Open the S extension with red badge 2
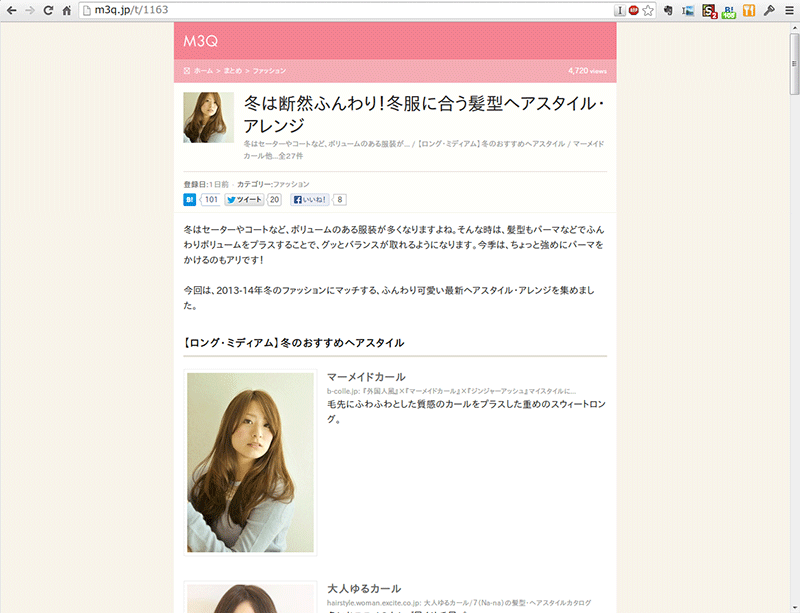Viewport: 800px width, 613px height. pyautogui.click(x=709, y=11)
